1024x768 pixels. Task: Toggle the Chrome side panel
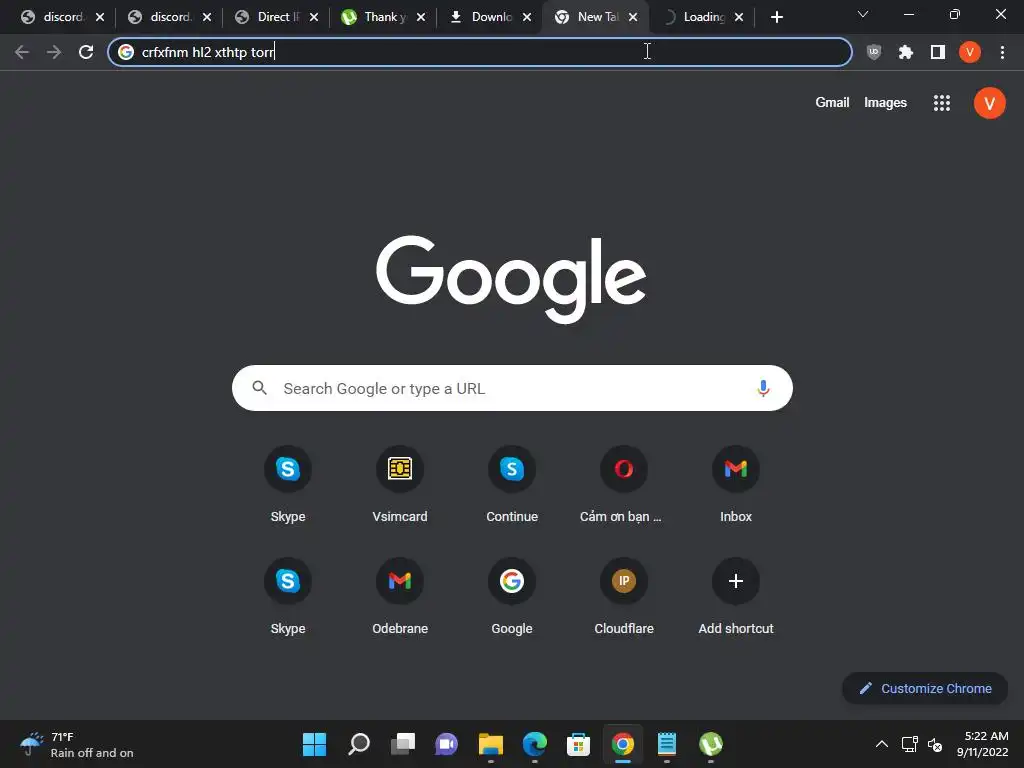(937, 52)
